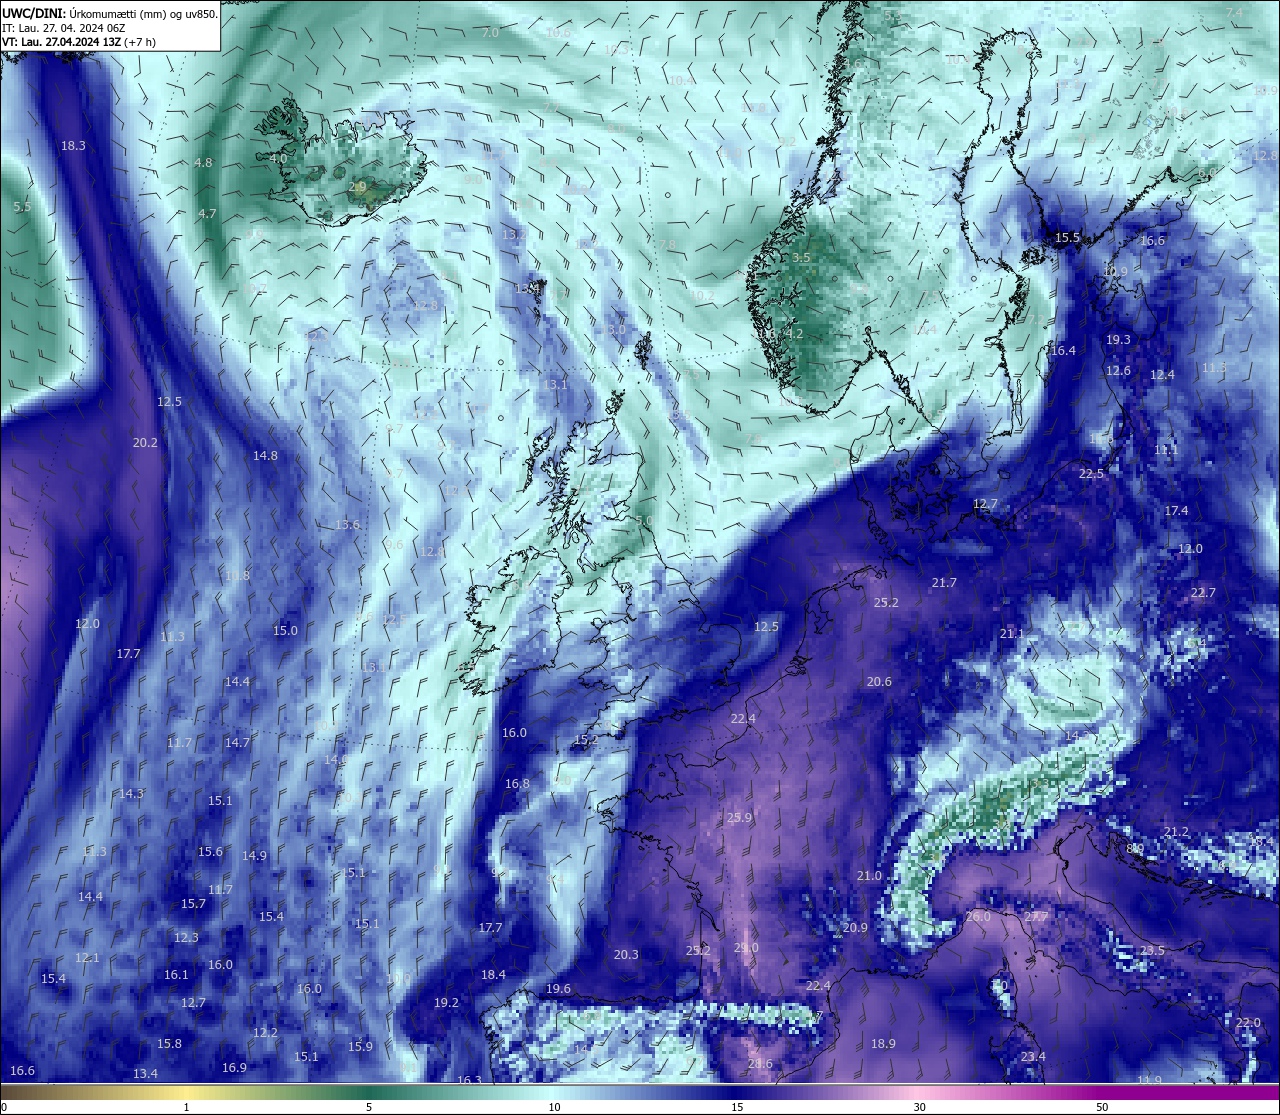
Task: Click the 4.0 value over Iceland
Action: [x=278, y=158]
